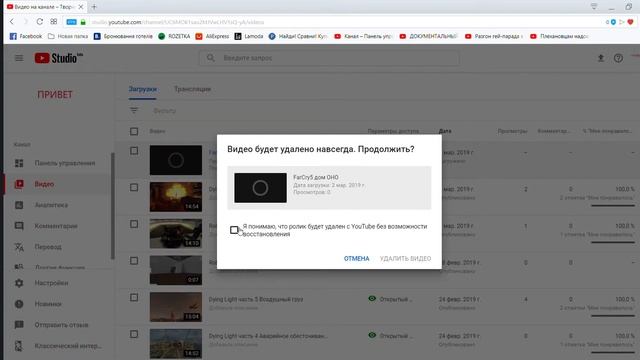Click the comments icon in the sidebar
640x360 pixels.
click(19, 226)
